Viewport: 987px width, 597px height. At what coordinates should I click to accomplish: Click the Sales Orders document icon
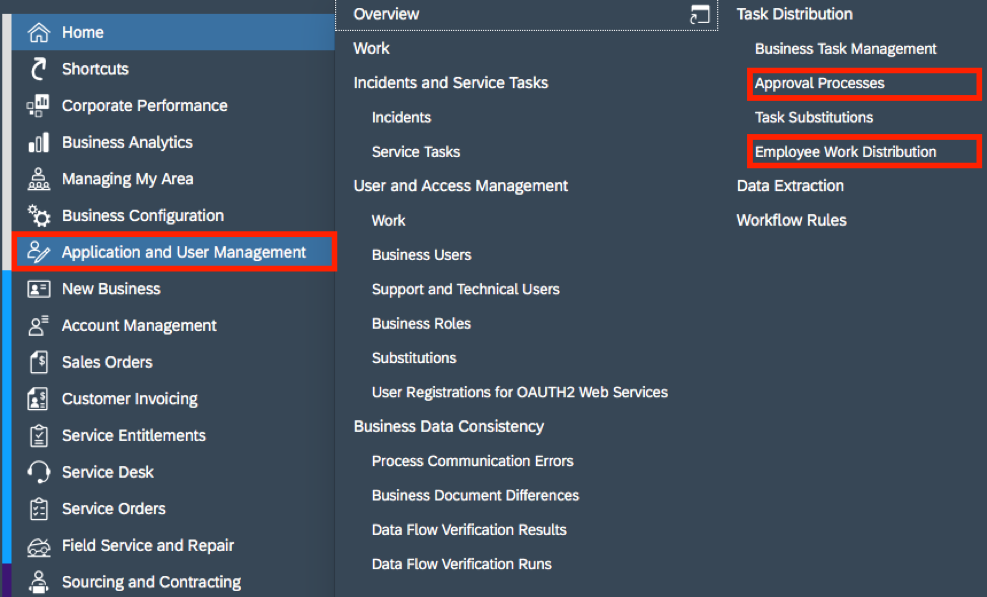point(39,362)
